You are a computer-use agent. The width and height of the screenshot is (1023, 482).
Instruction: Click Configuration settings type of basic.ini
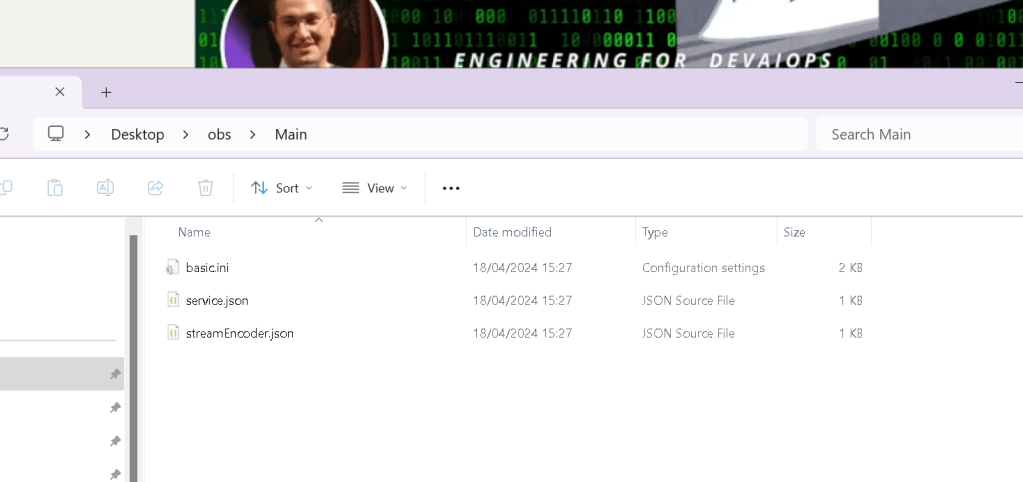[703, 267]
